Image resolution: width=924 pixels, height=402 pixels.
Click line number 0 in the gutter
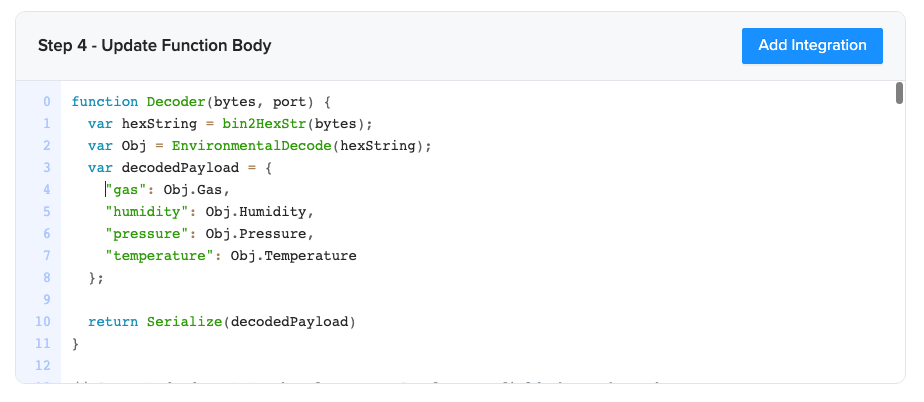pos(46,102)
